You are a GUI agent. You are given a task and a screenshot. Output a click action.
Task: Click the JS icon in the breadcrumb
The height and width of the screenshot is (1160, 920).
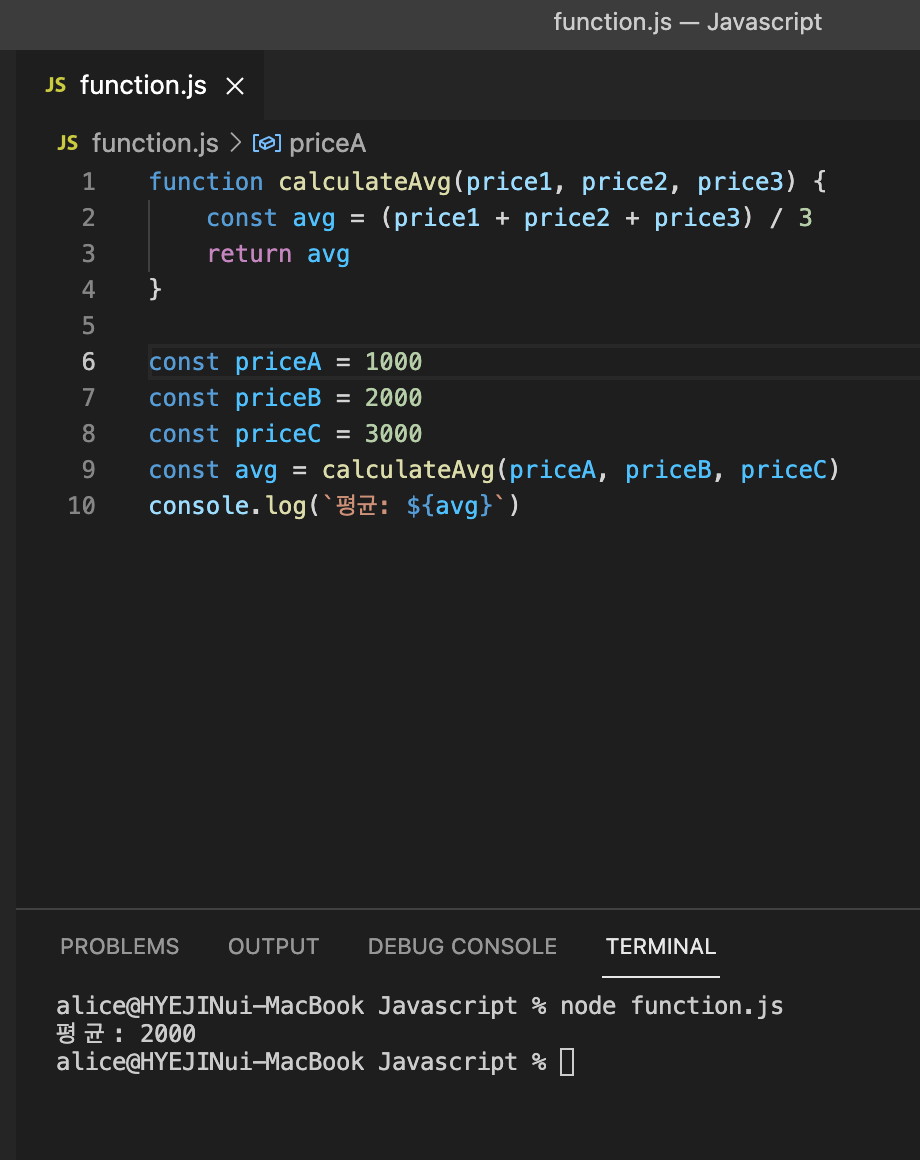(x=67, y=144)
